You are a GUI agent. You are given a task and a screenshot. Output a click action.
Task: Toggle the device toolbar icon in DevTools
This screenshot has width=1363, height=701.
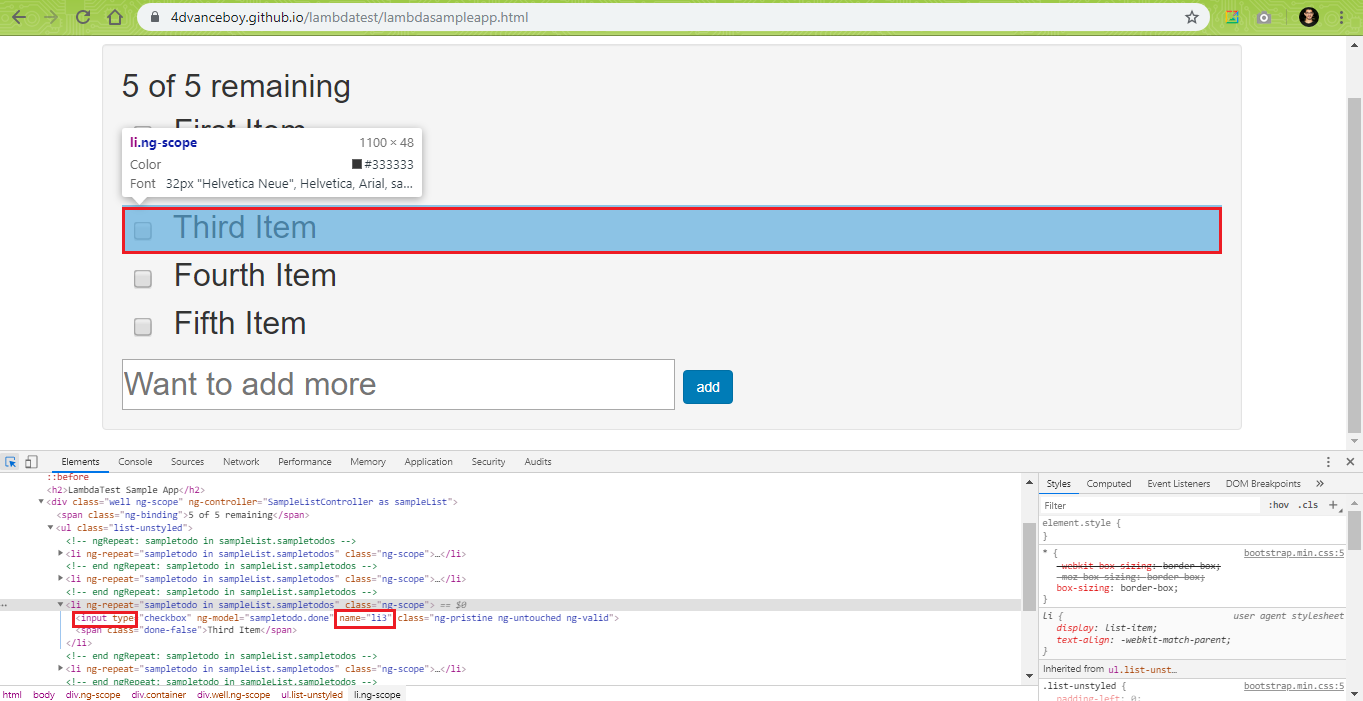click(31, 462)
